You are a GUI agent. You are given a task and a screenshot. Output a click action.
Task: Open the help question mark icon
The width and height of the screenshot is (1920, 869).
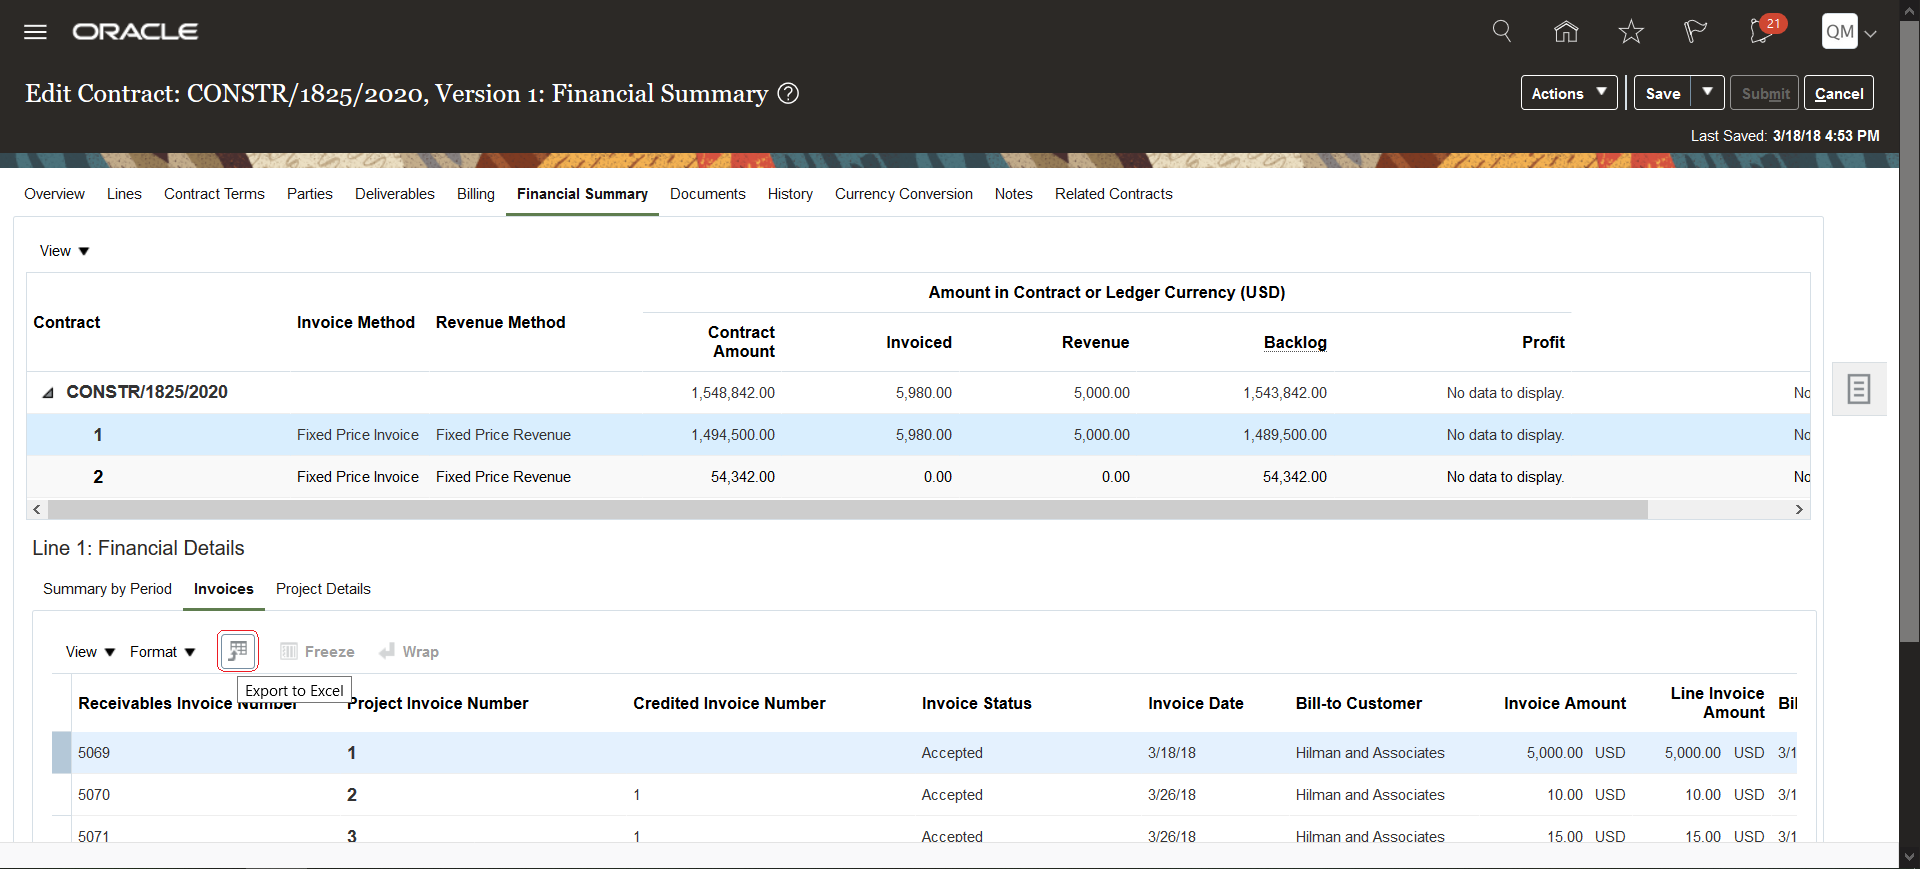click(x=788, y=94)
